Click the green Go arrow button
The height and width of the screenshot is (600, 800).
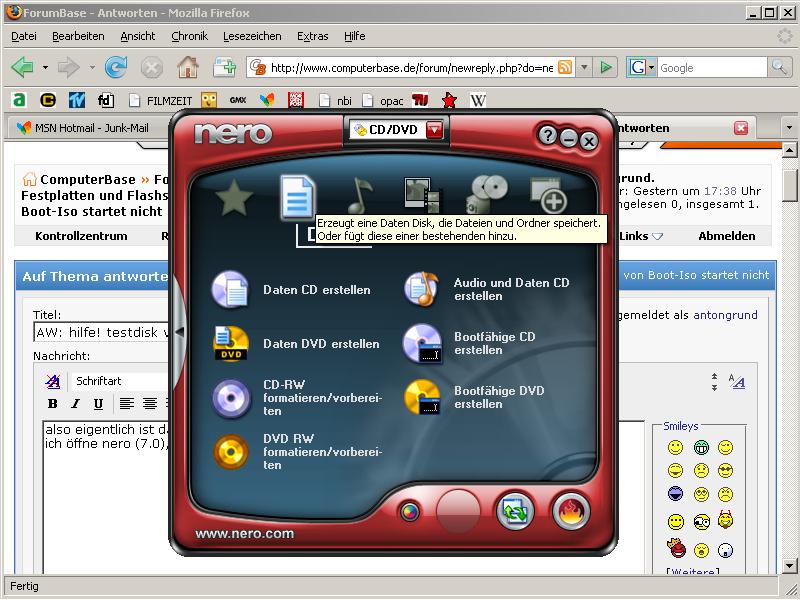click(x=606, y=67)
